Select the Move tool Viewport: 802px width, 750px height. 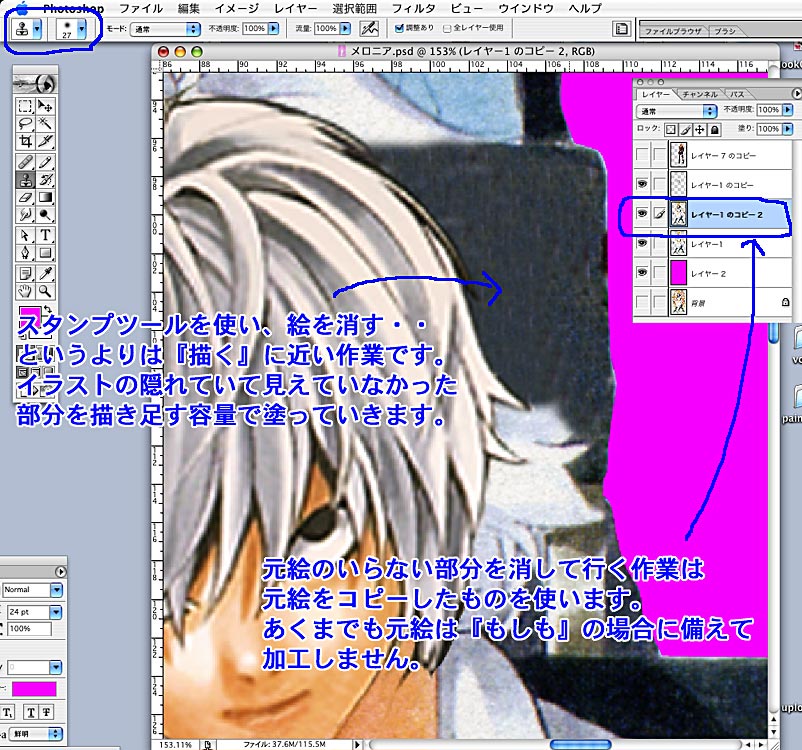click(x=45, y=106)
